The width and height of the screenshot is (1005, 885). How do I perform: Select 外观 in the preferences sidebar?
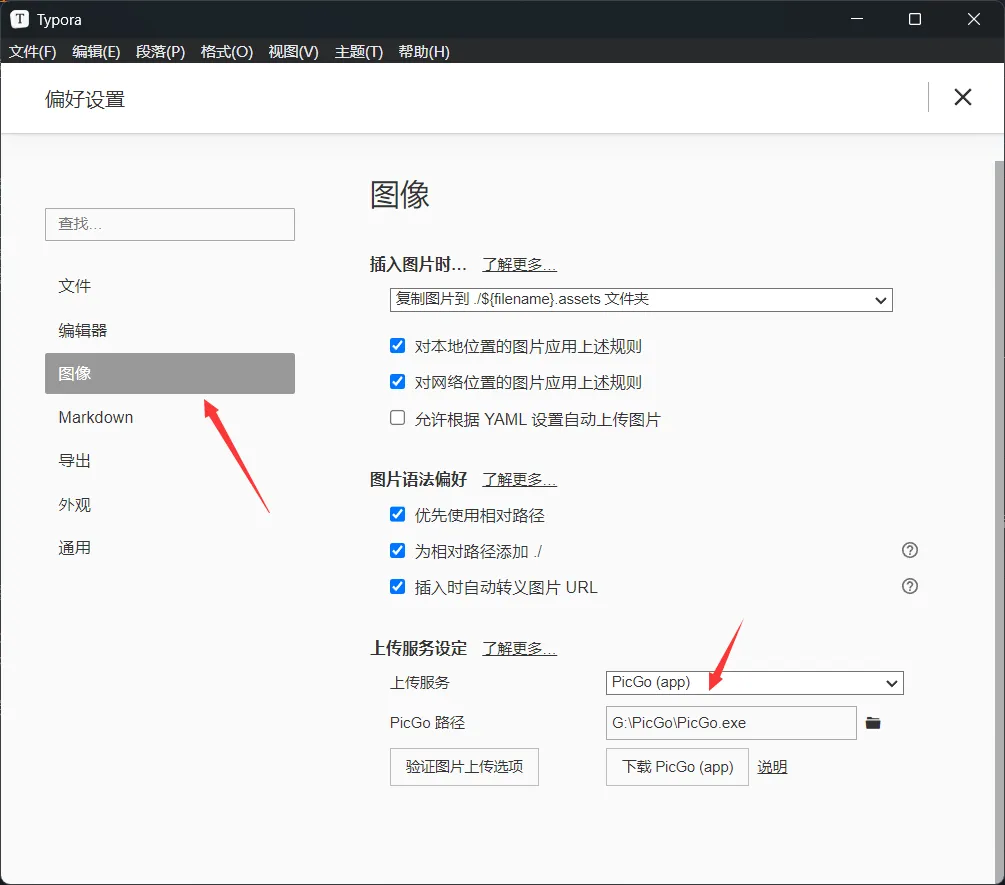tap(170, 504)
